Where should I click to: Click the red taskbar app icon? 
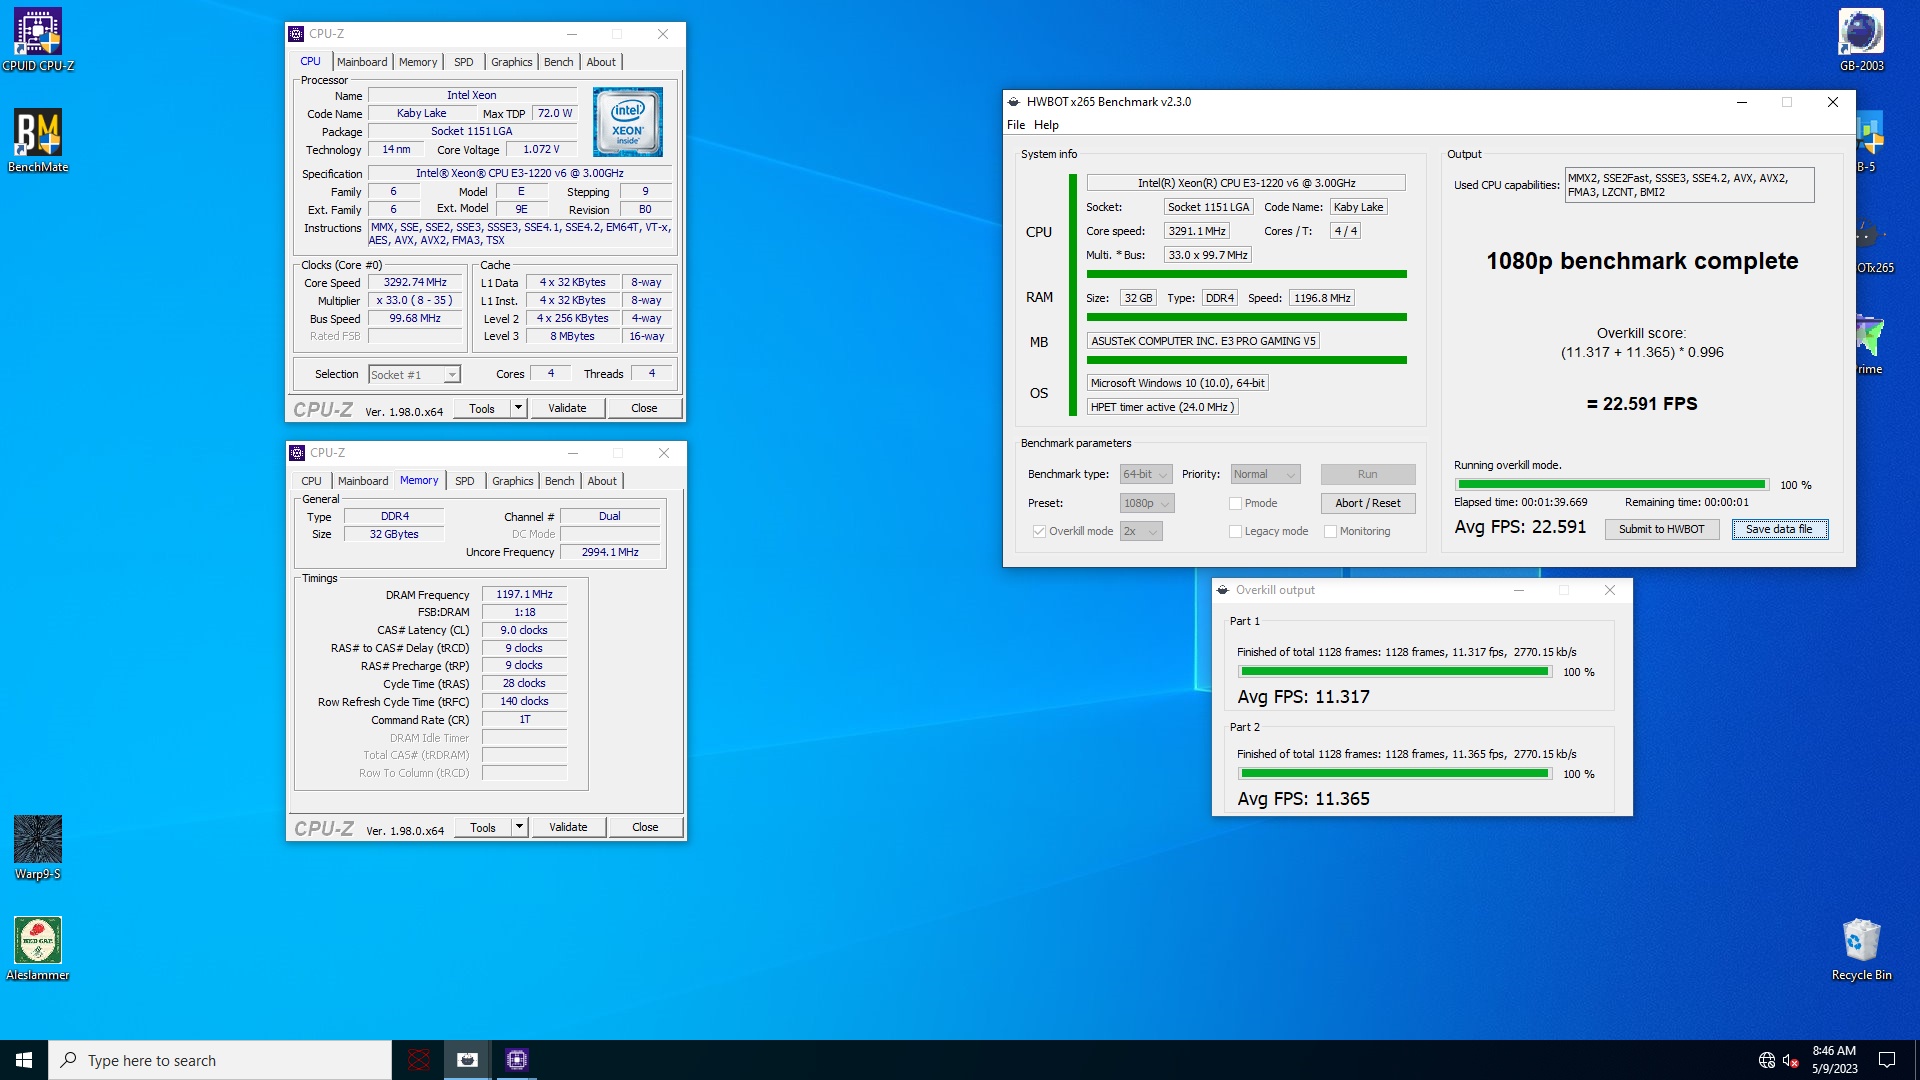point(419,1060)
